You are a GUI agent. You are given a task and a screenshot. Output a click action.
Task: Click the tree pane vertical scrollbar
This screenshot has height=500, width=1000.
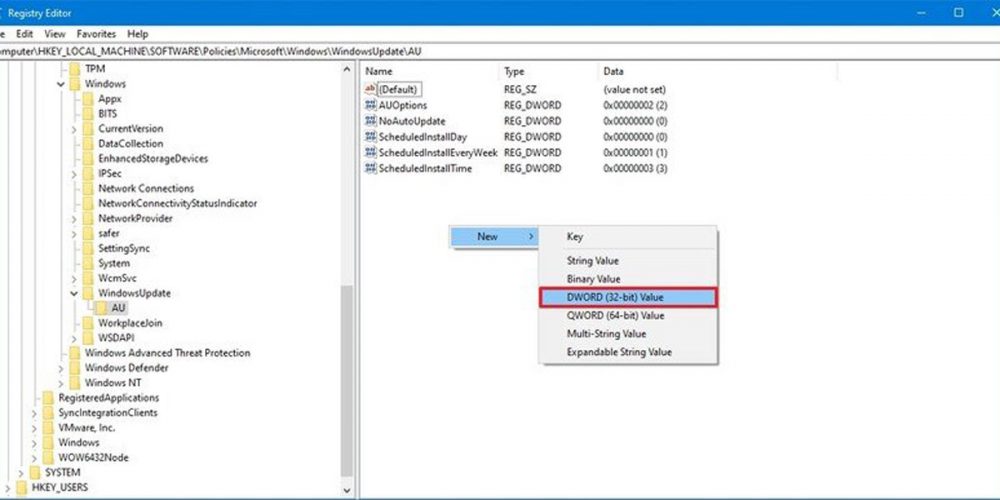click(347, 380)
